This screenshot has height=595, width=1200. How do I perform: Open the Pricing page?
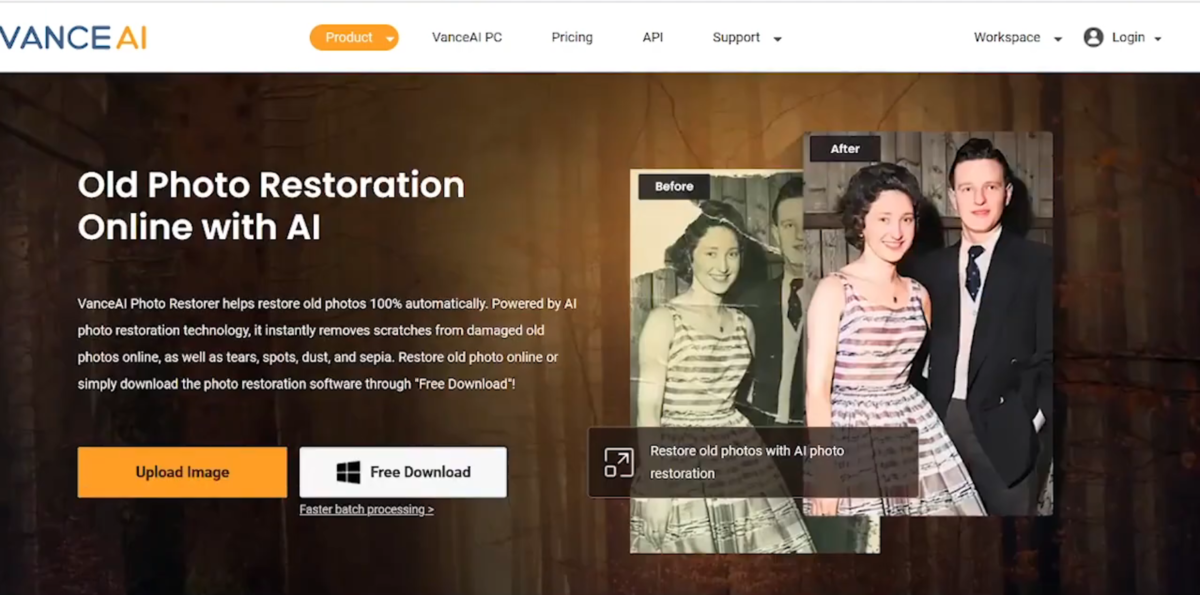[x=572, y=38]
